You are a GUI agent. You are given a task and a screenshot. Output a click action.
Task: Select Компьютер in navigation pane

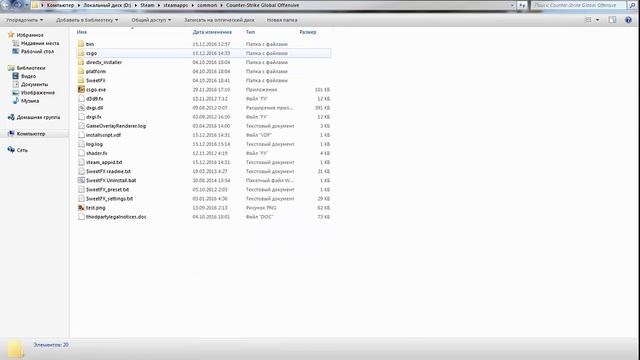[x=31, y=133]
